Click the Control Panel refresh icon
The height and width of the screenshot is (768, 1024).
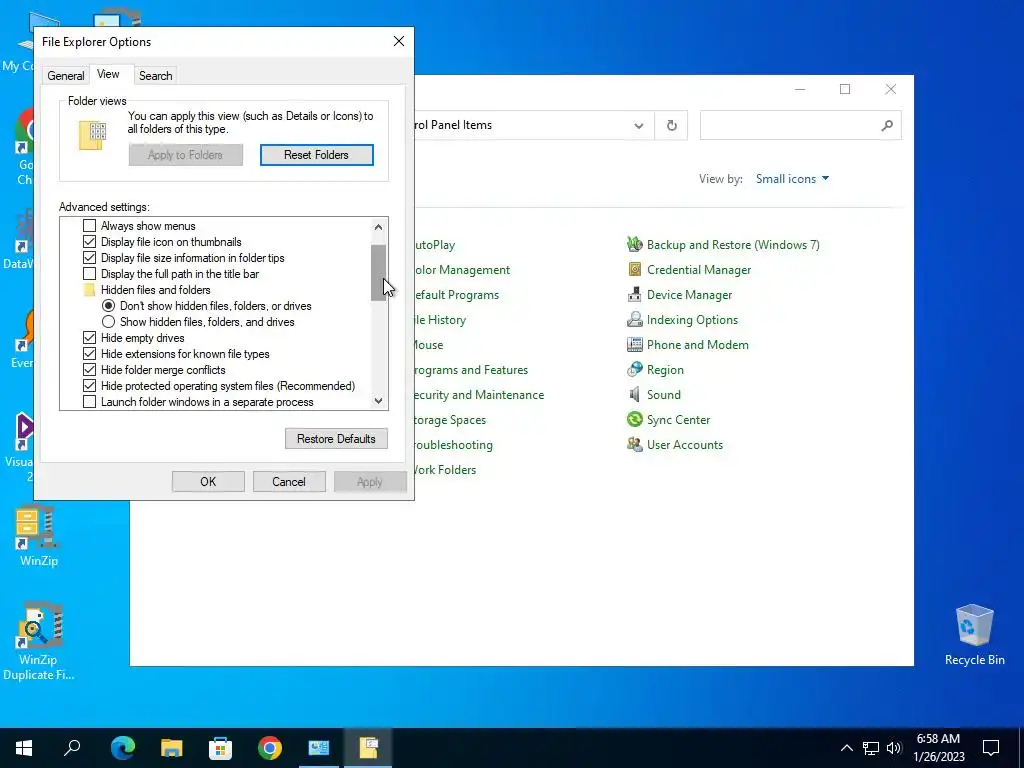(x=671, y=125)
